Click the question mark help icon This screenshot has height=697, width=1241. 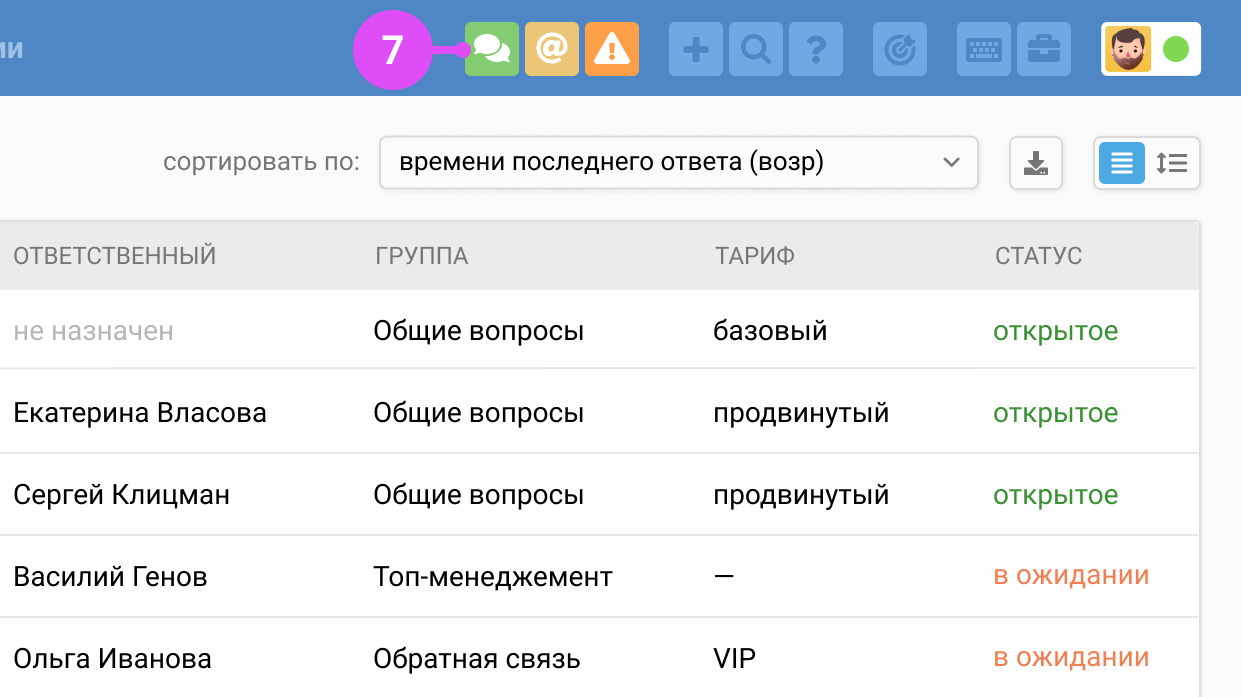tap(815, 48)
